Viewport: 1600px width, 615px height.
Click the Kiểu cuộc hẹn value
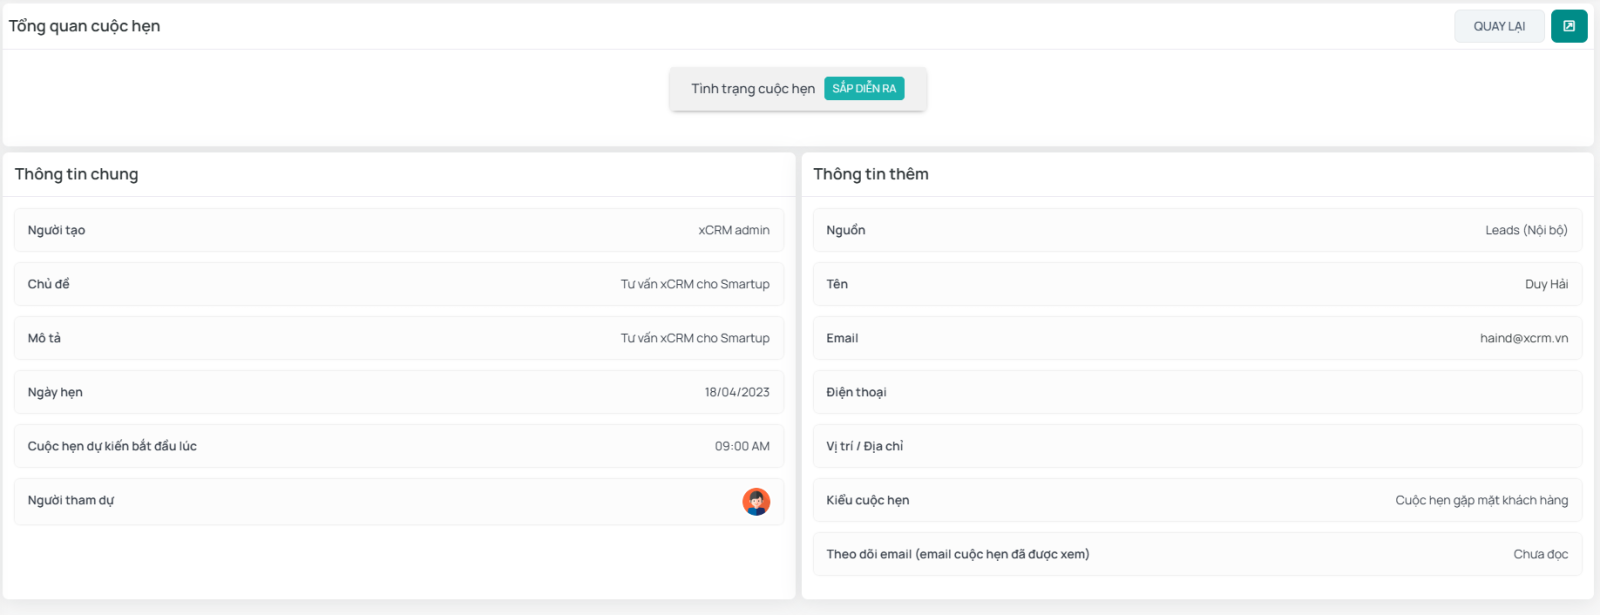point(1481,500)
